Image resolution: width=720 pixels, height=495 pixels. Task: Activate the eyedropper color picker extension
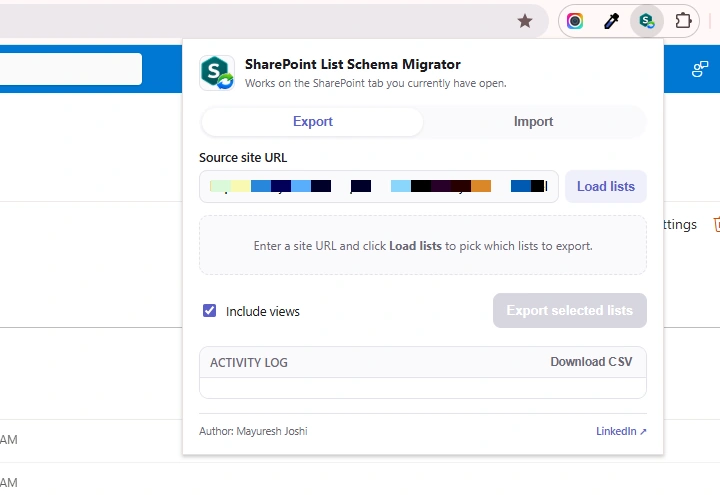tap(611, 21)
